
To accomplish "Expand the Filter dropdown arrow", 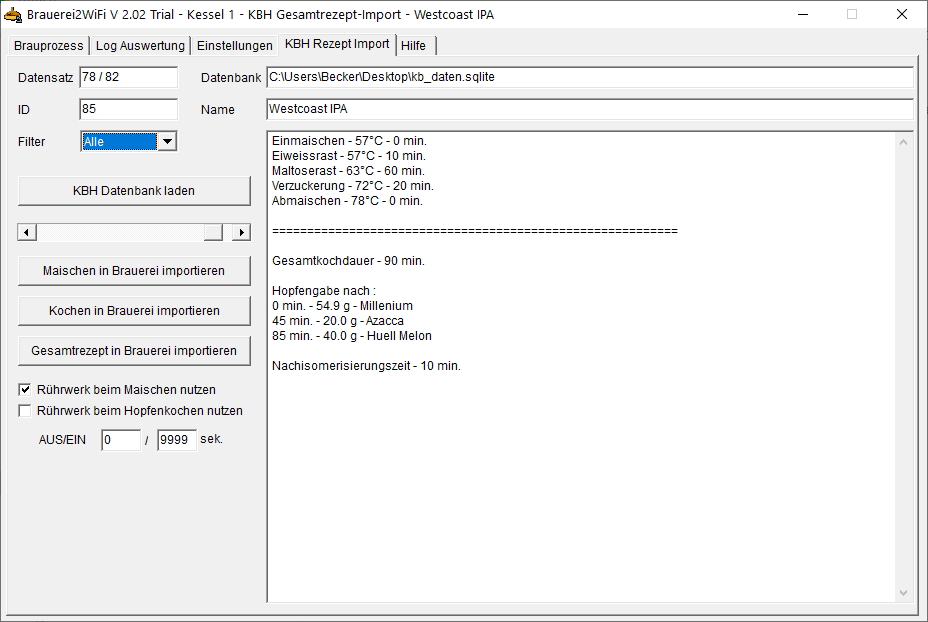I will [167, 142].
